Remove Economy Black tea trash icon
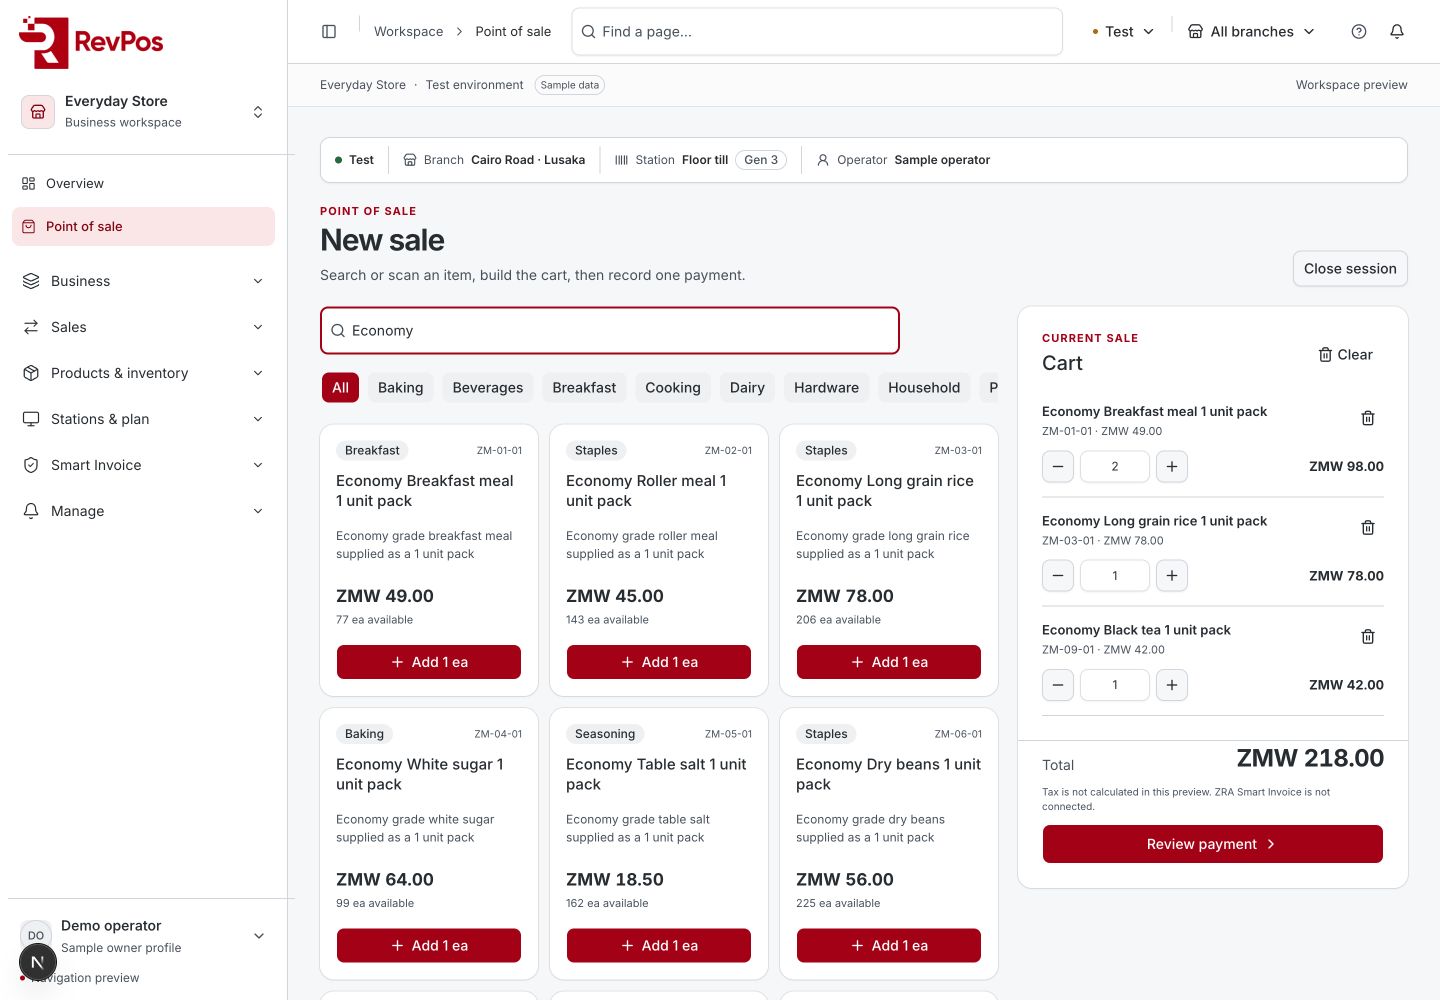The height and width of the screenshot is (1000, 1440). [1368, 637]
